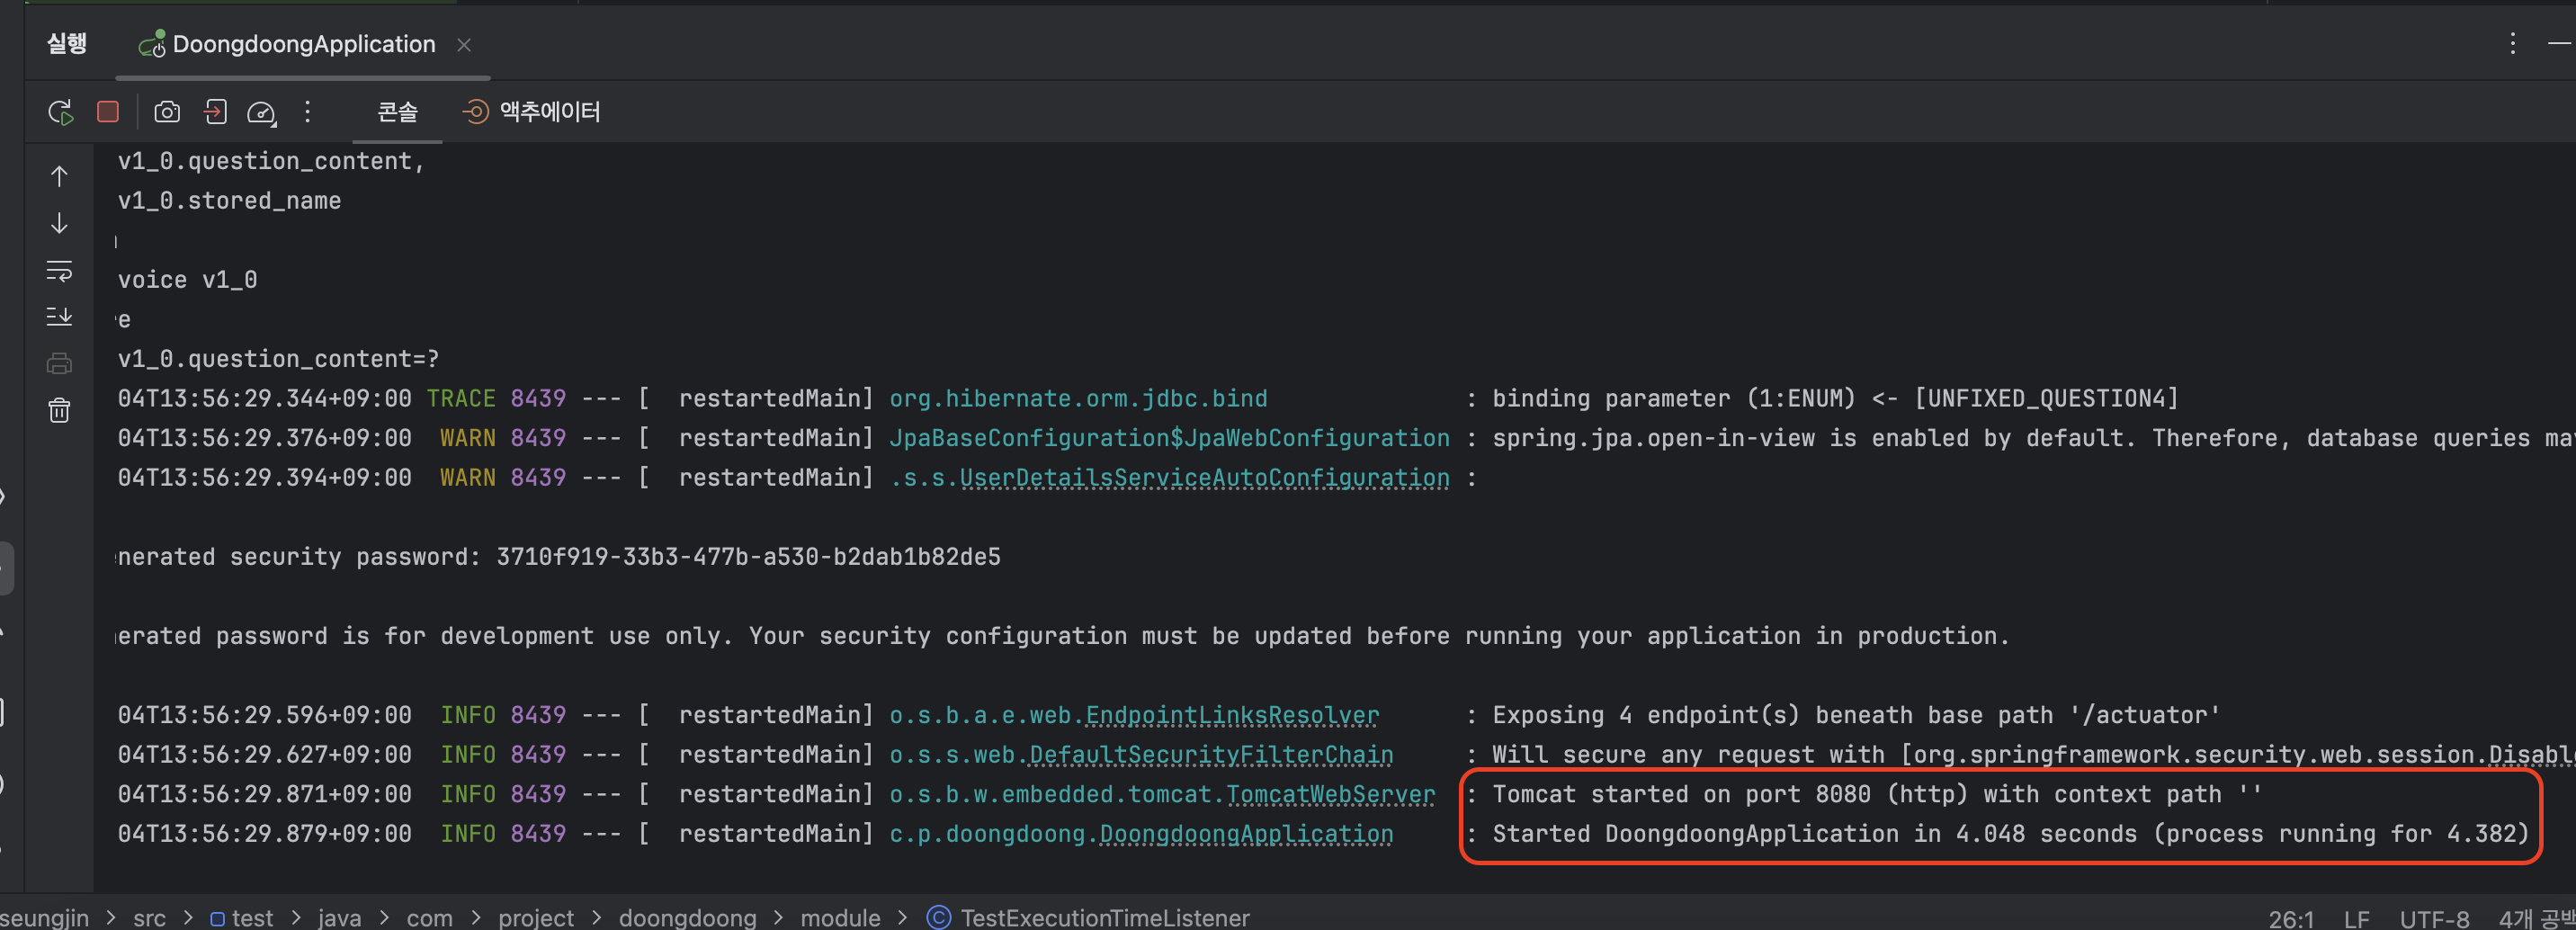Open UserDetailsServiceAutoConfiguration class link

click(1204, 478)
